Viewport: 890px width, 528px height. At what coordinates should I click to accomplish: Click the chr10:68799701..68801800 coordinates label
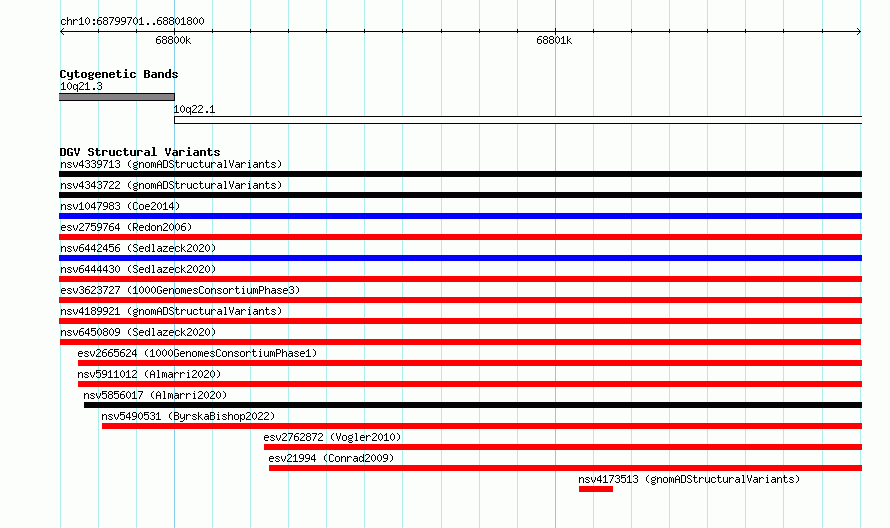coord(132,21)
